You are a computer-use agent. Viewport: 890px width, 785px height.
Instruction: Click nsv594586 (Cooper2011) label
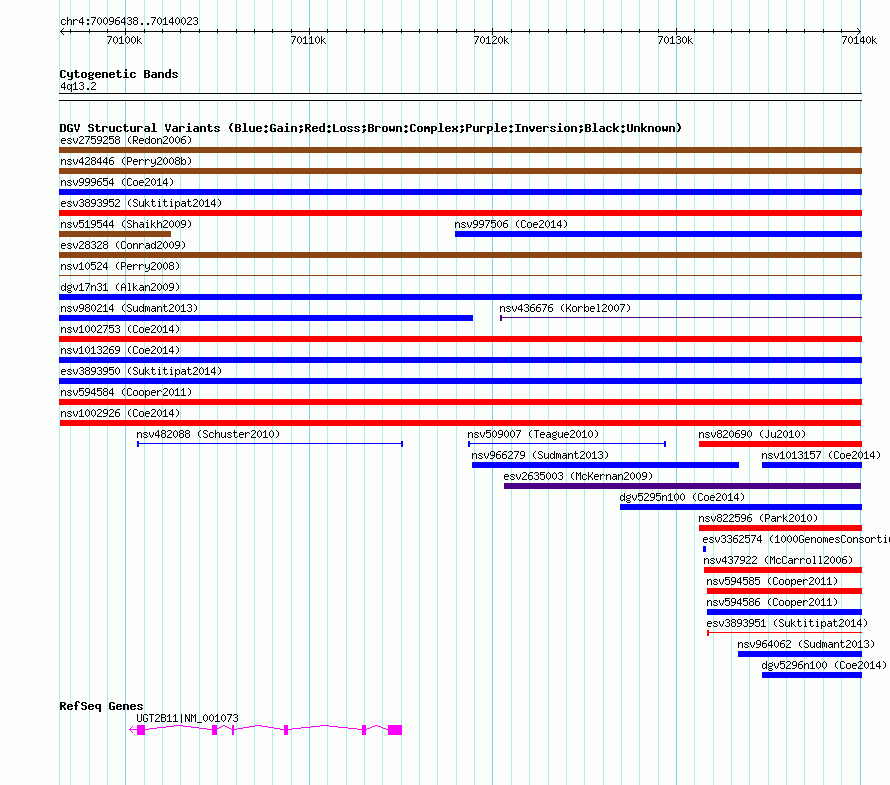[x=772, y=602]
